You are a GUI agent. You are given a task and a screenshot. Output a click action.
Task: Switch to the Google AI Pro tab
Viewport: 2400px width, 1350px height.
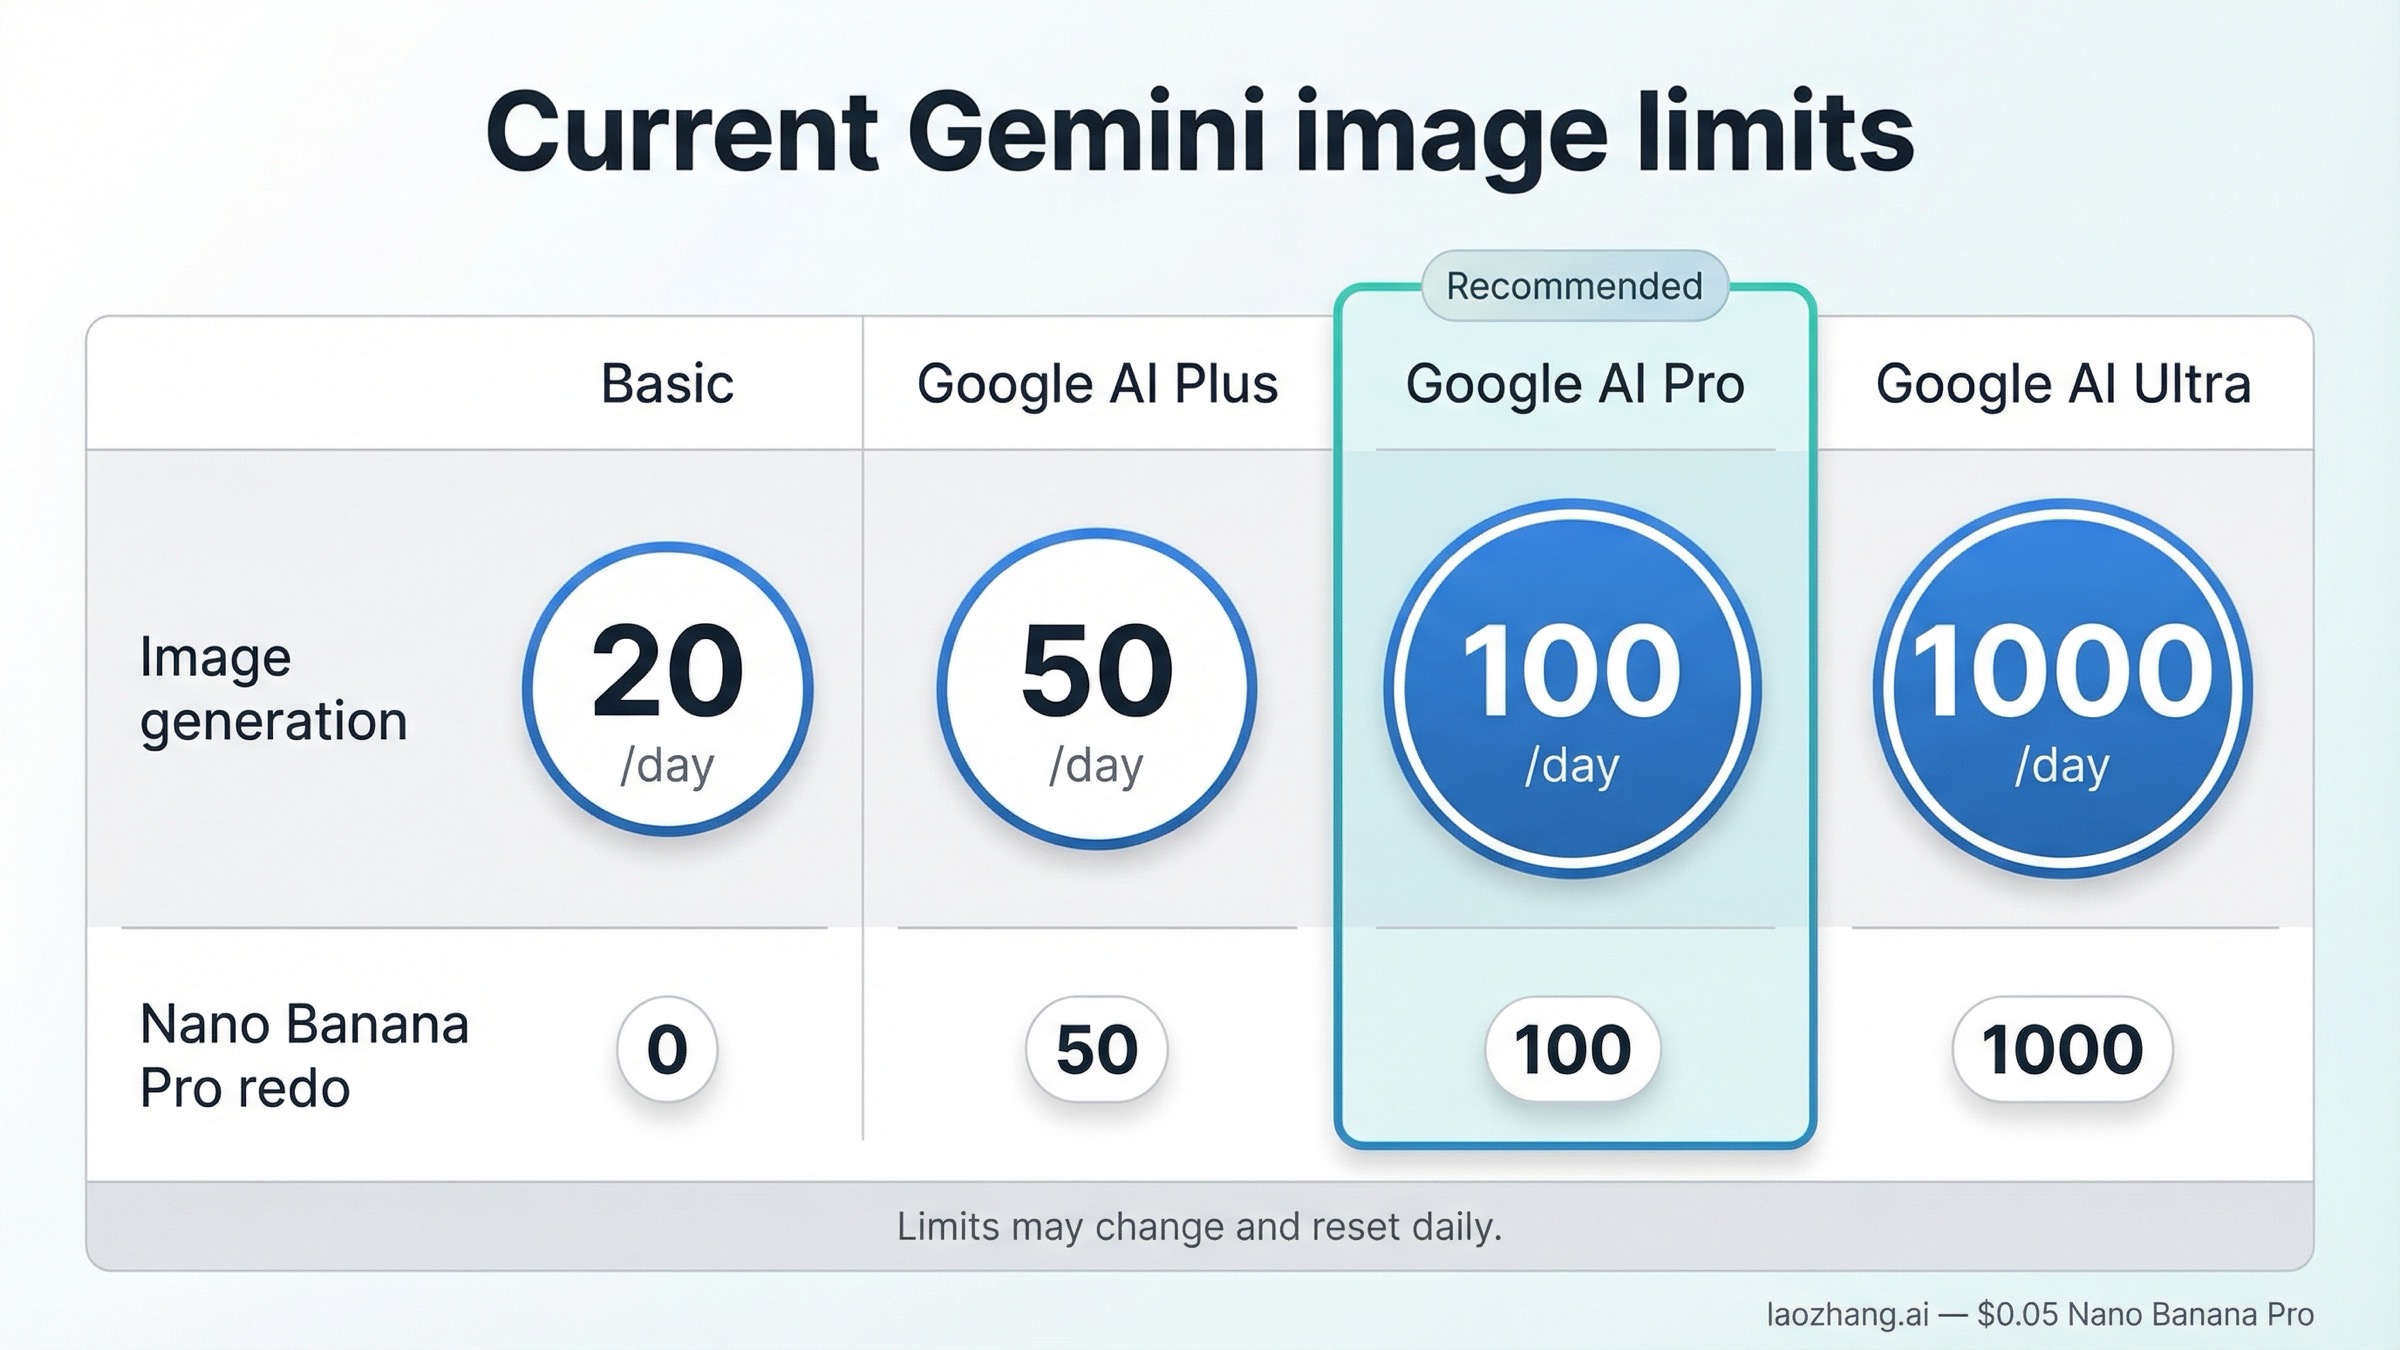(1575, 383)
